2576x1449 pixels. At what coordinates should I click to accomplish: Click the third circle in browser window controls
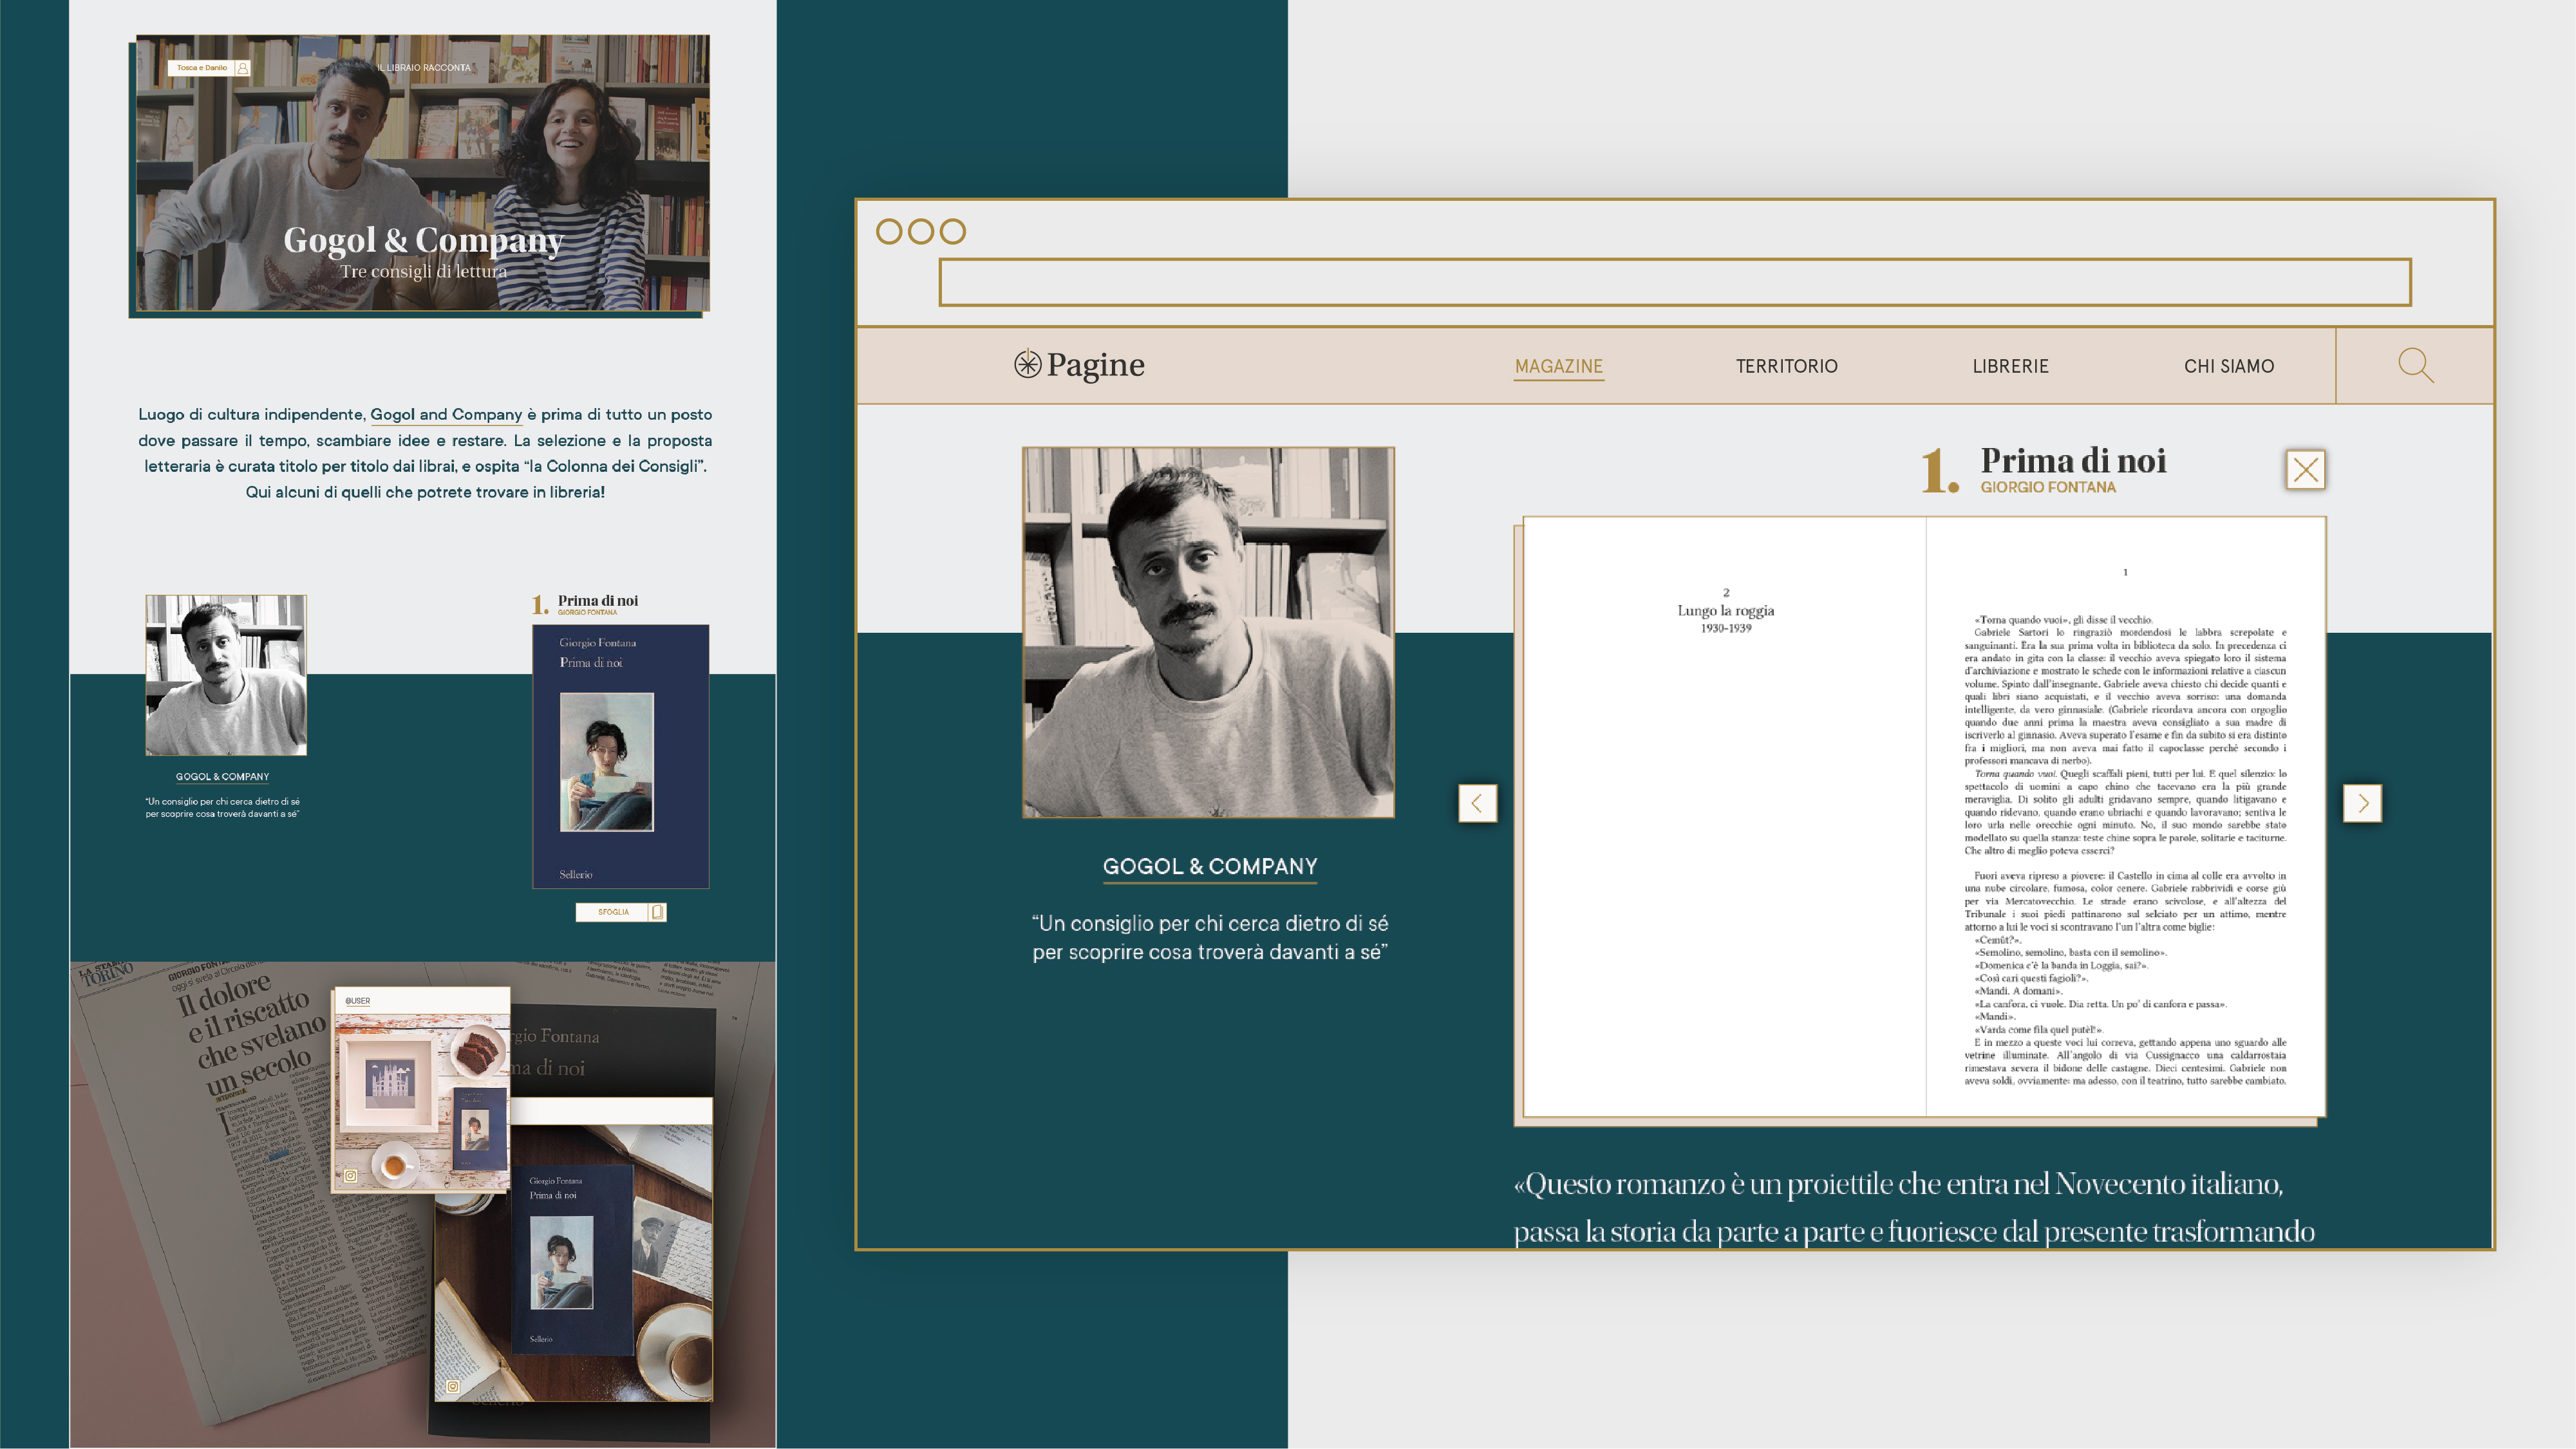[953, 232]
